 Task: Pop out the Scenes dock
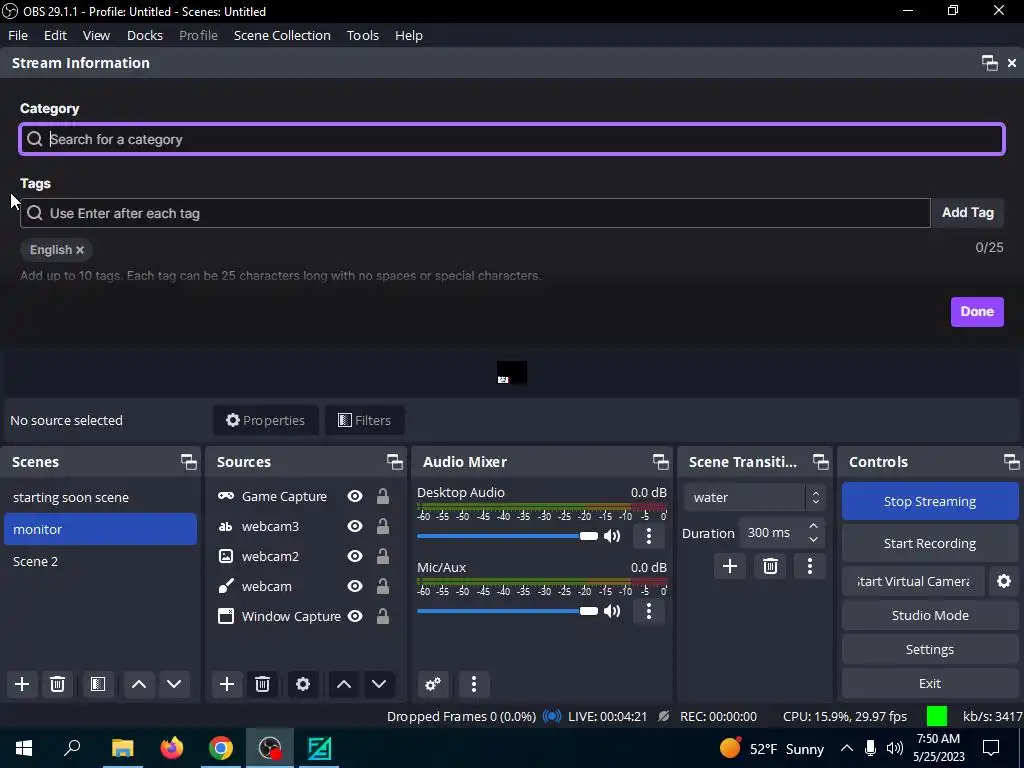[189, 462]
